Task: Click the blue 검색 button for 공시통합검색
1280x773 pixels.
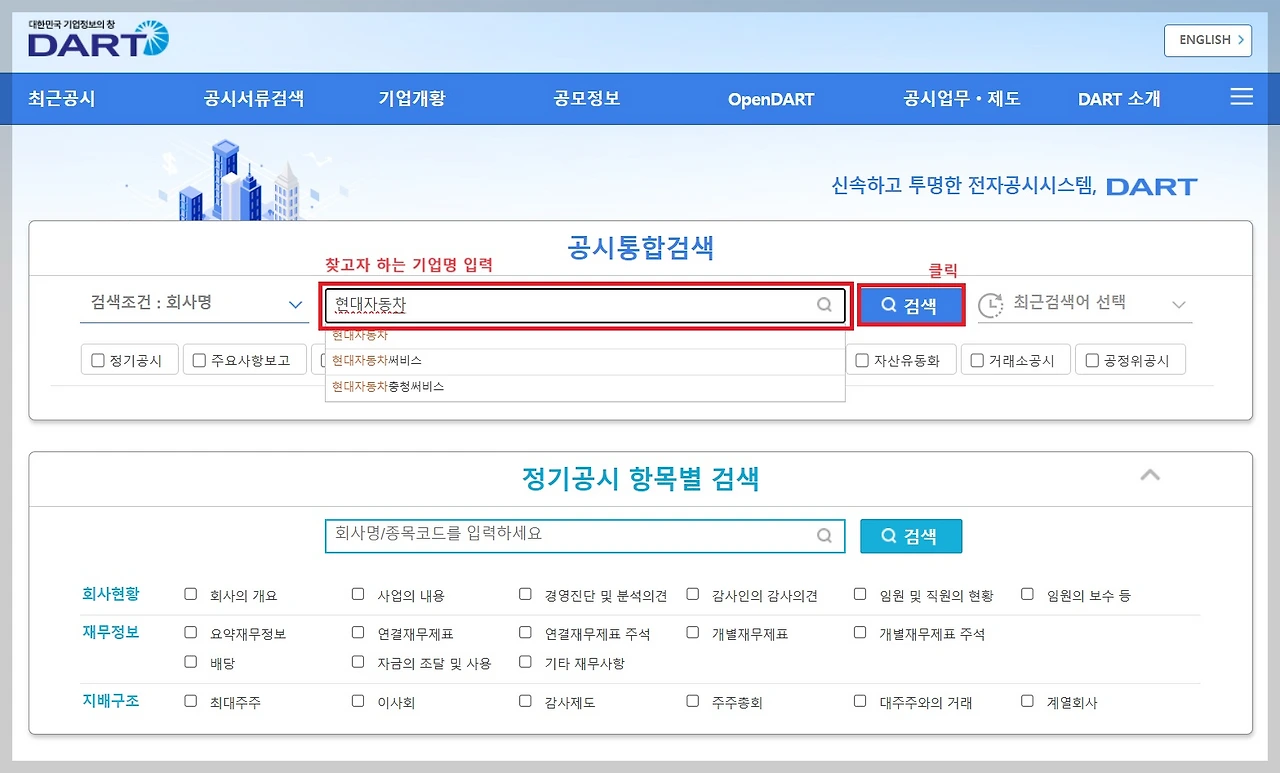Action: [910, 306]
